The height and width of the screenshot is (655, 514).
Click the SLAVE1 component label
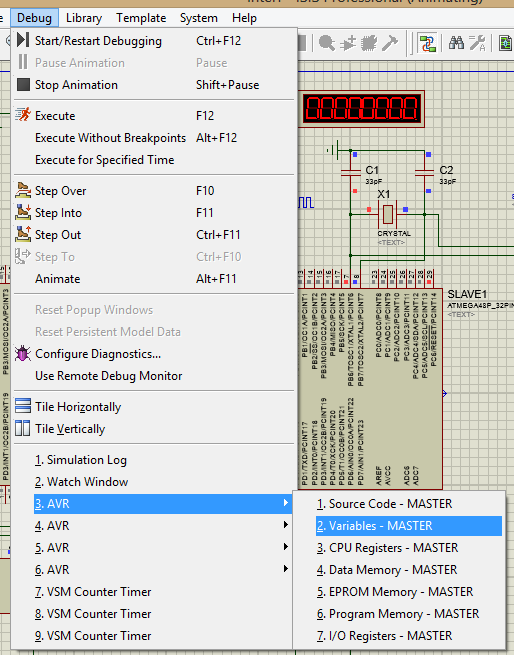[467, 294]
